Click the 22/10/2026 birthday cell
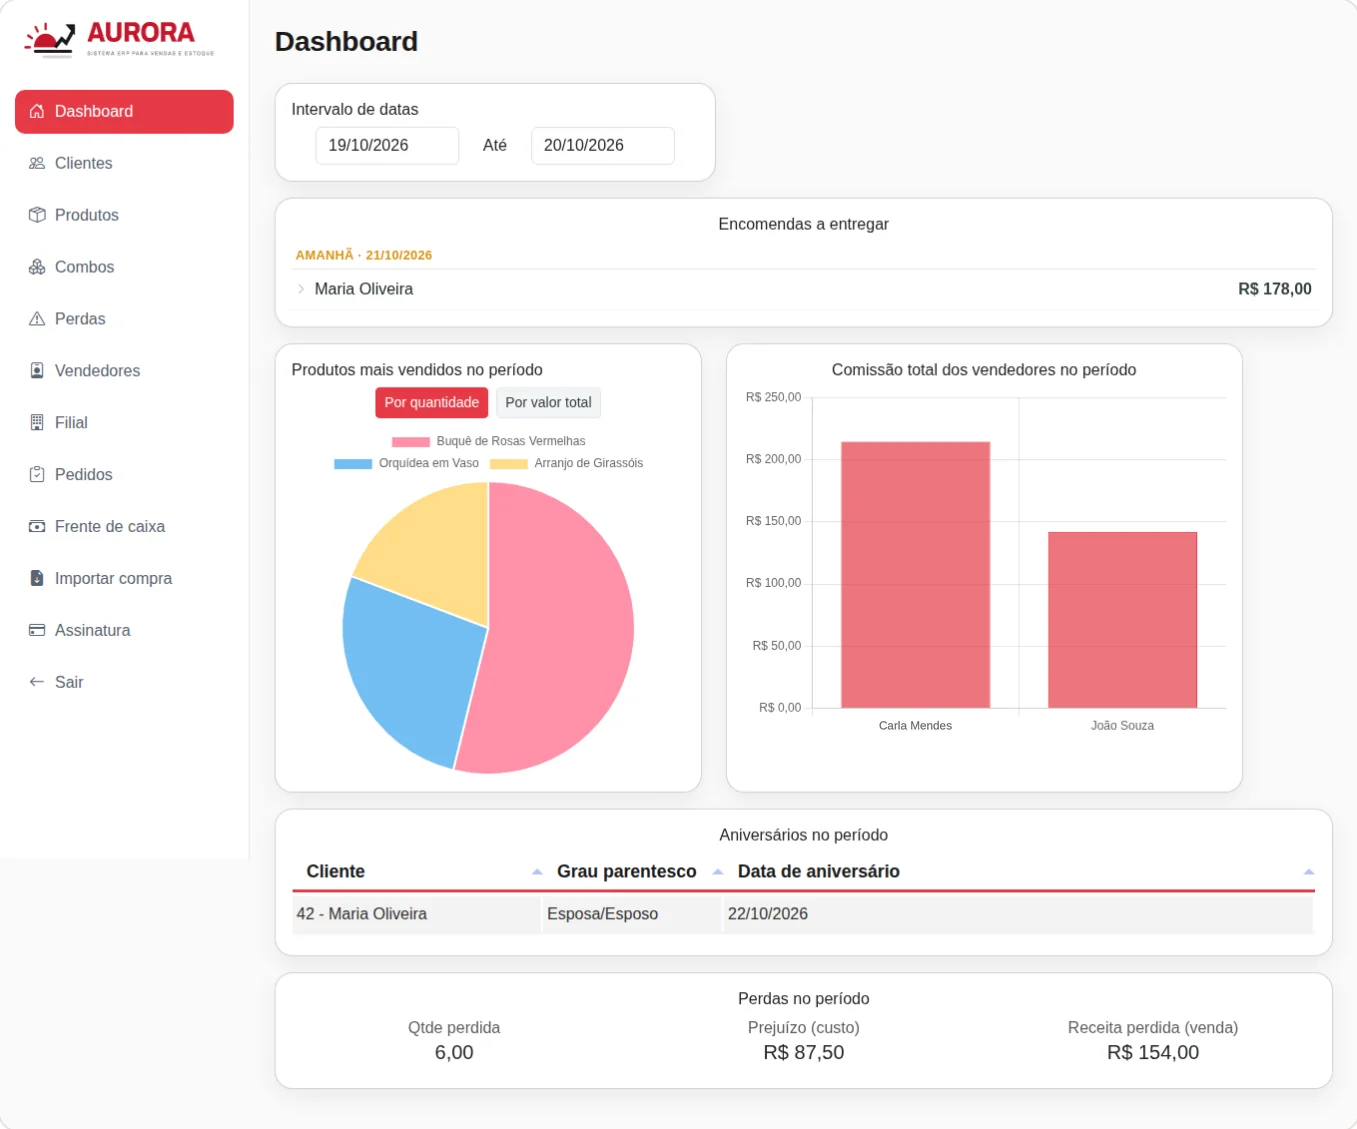The width and height of the screenshot is (1357, 1129). 1018,914
